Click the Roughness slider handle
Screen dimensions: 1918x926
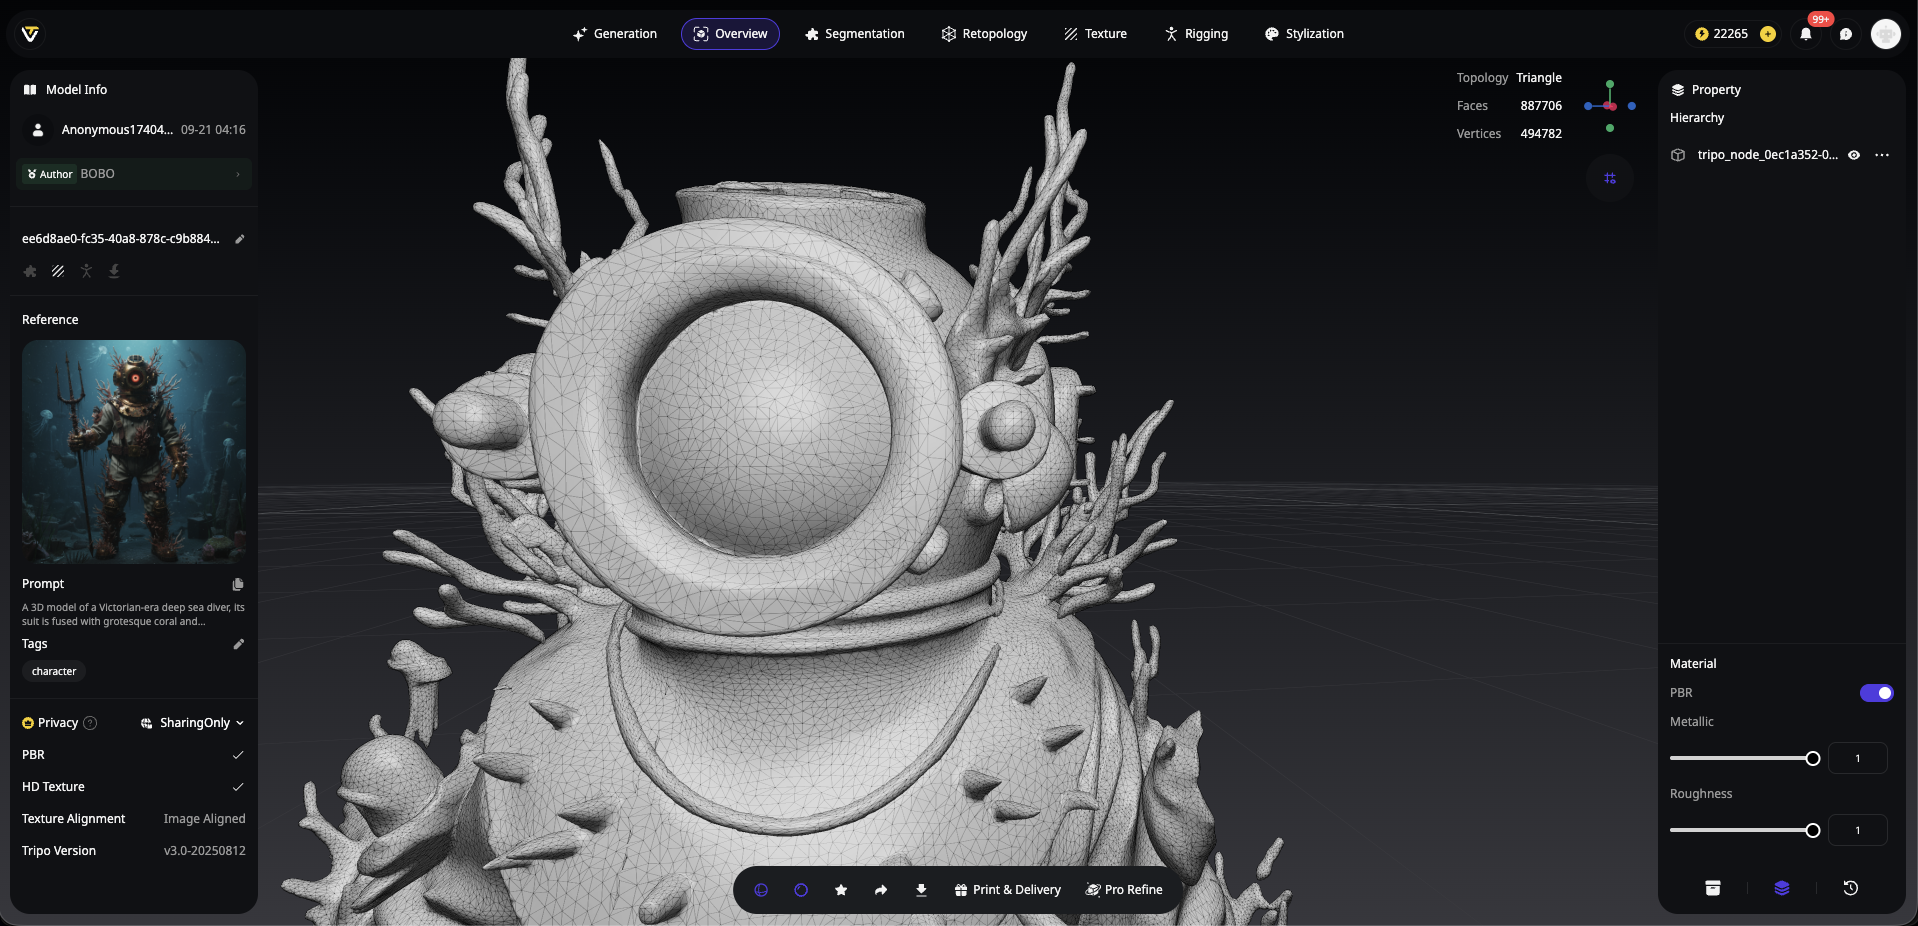[x=1812, y=831]
